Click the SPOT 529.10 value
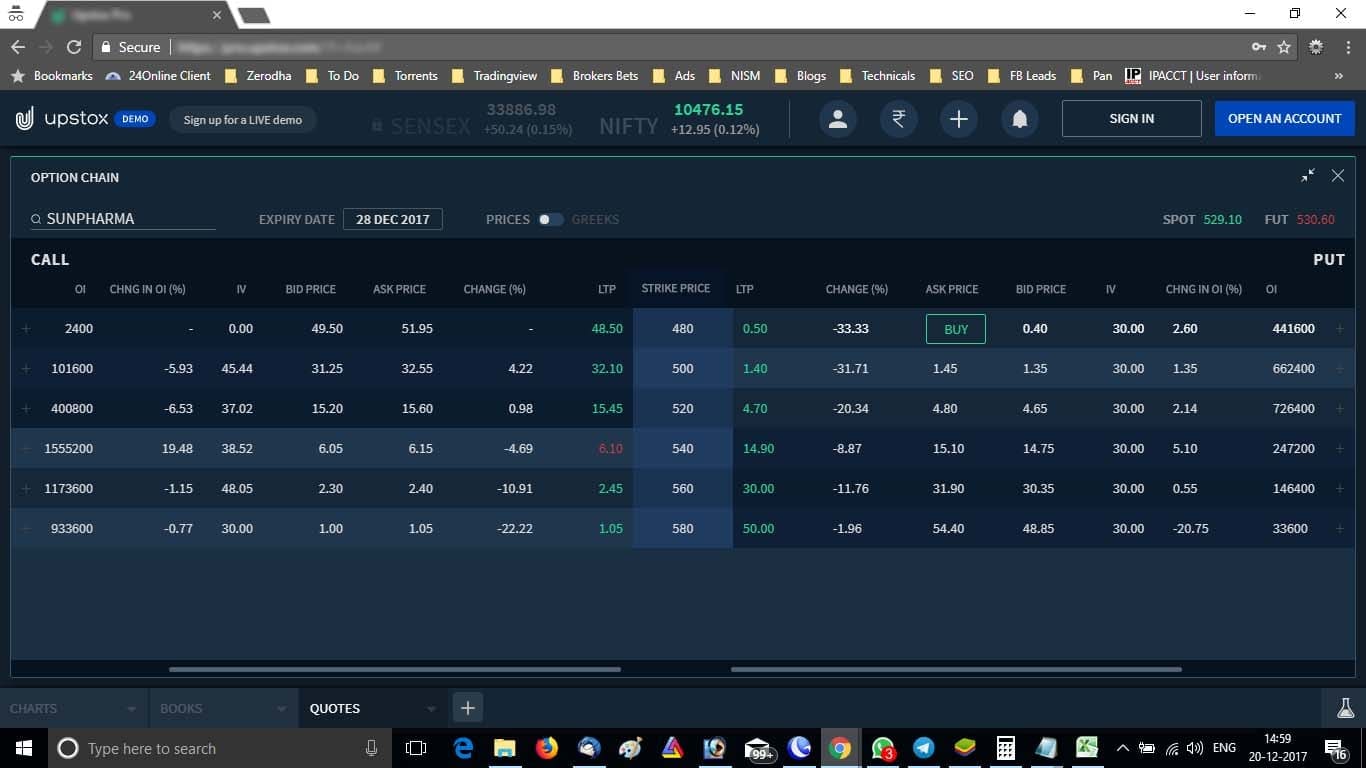The width and height of the screenshot is (1366, 768). (1222, 219)
